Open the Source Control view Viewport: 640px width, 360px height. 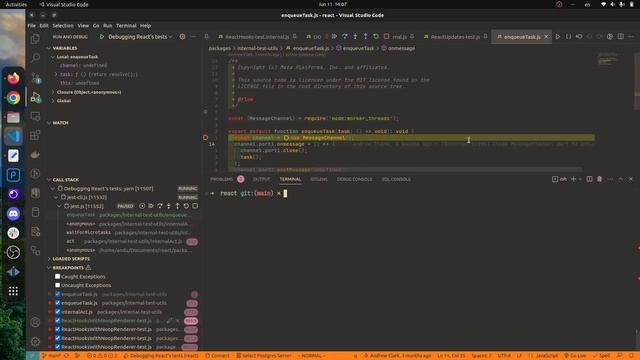[x=36, y=78]
